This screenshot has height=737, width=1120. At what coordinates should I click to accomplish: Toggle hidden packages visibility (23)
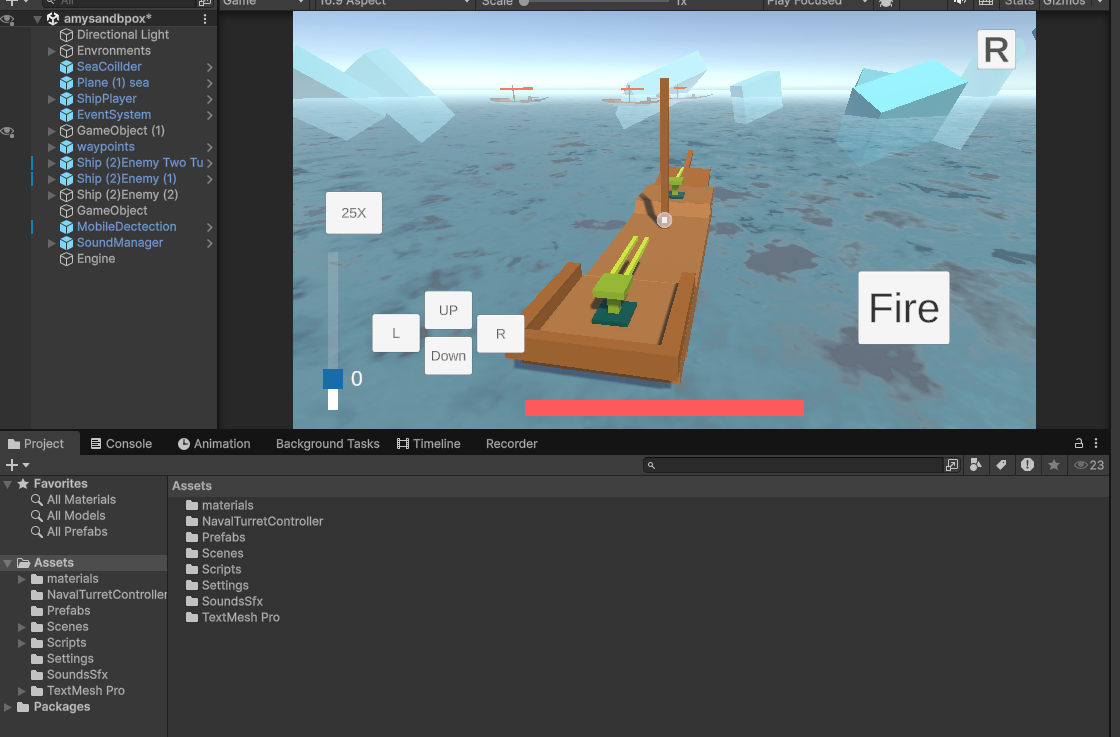[x=1089, y=465]
